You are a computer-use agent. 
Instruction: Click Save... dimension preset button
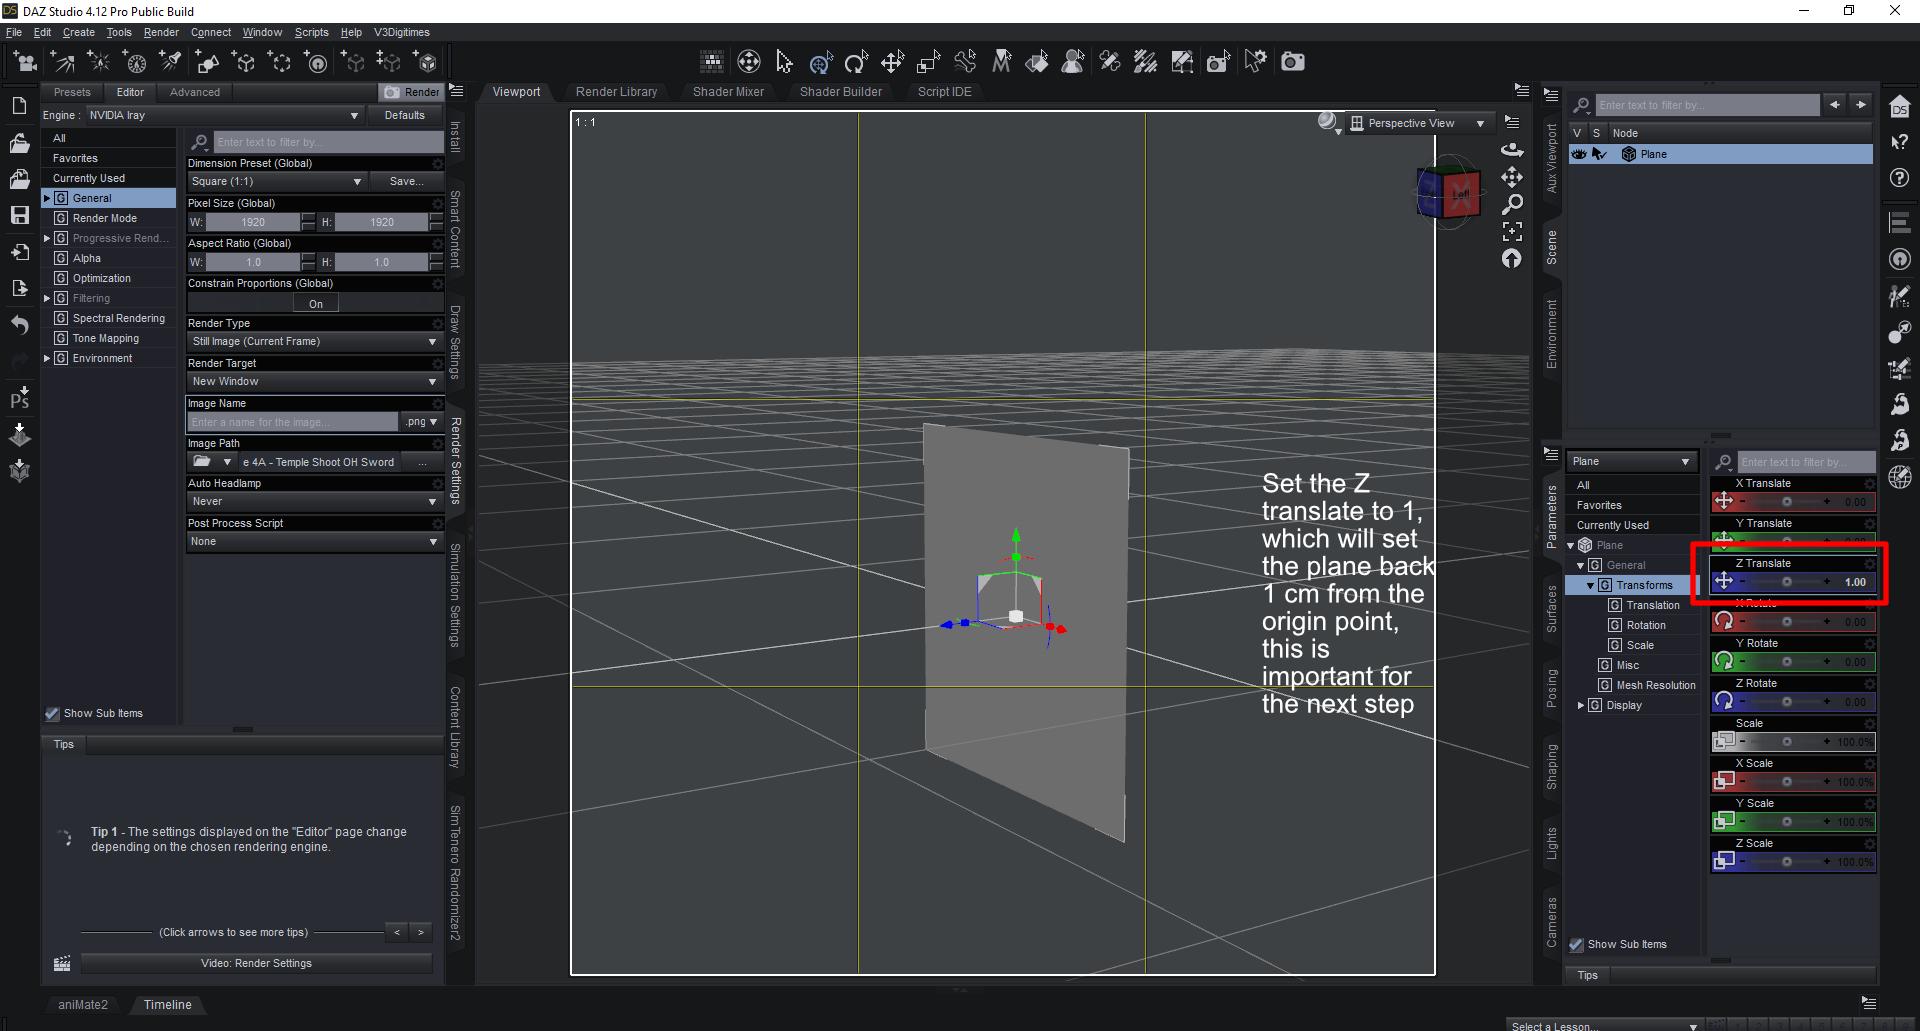(406, 182)
